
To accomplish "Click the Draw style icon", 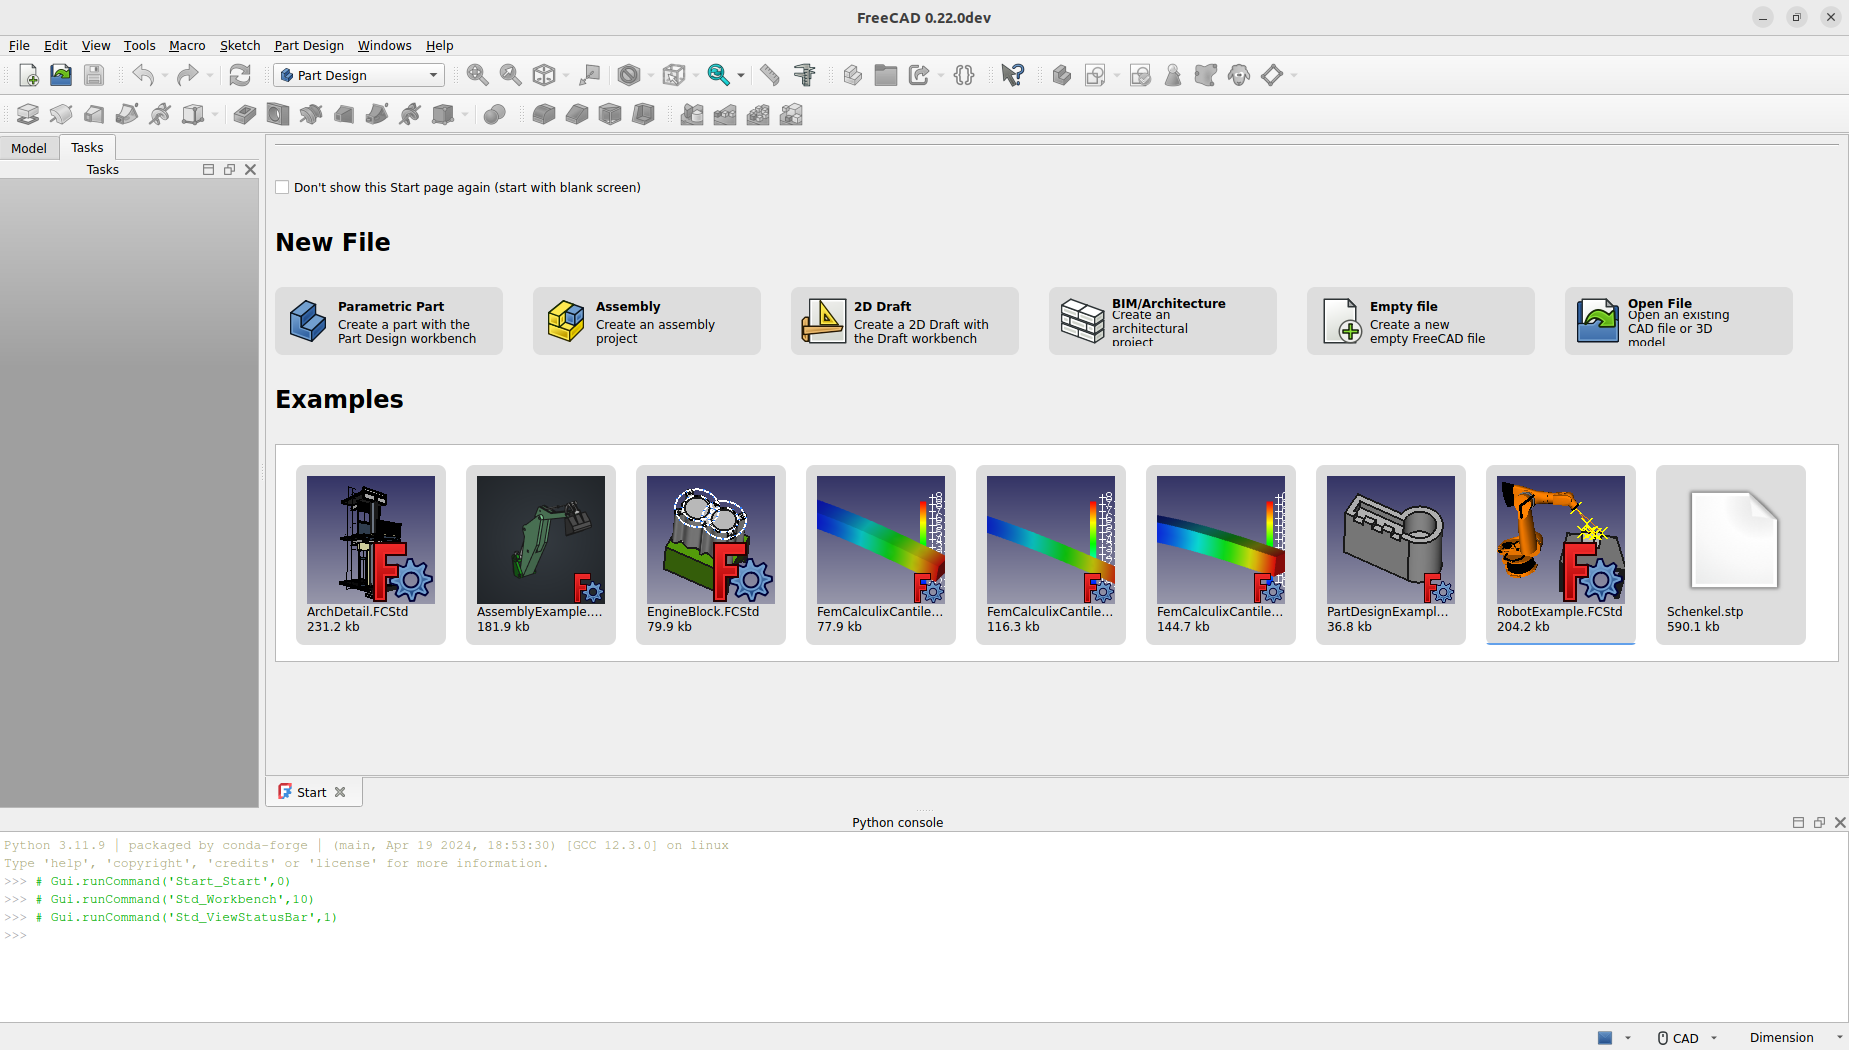I will coord(629,75).
